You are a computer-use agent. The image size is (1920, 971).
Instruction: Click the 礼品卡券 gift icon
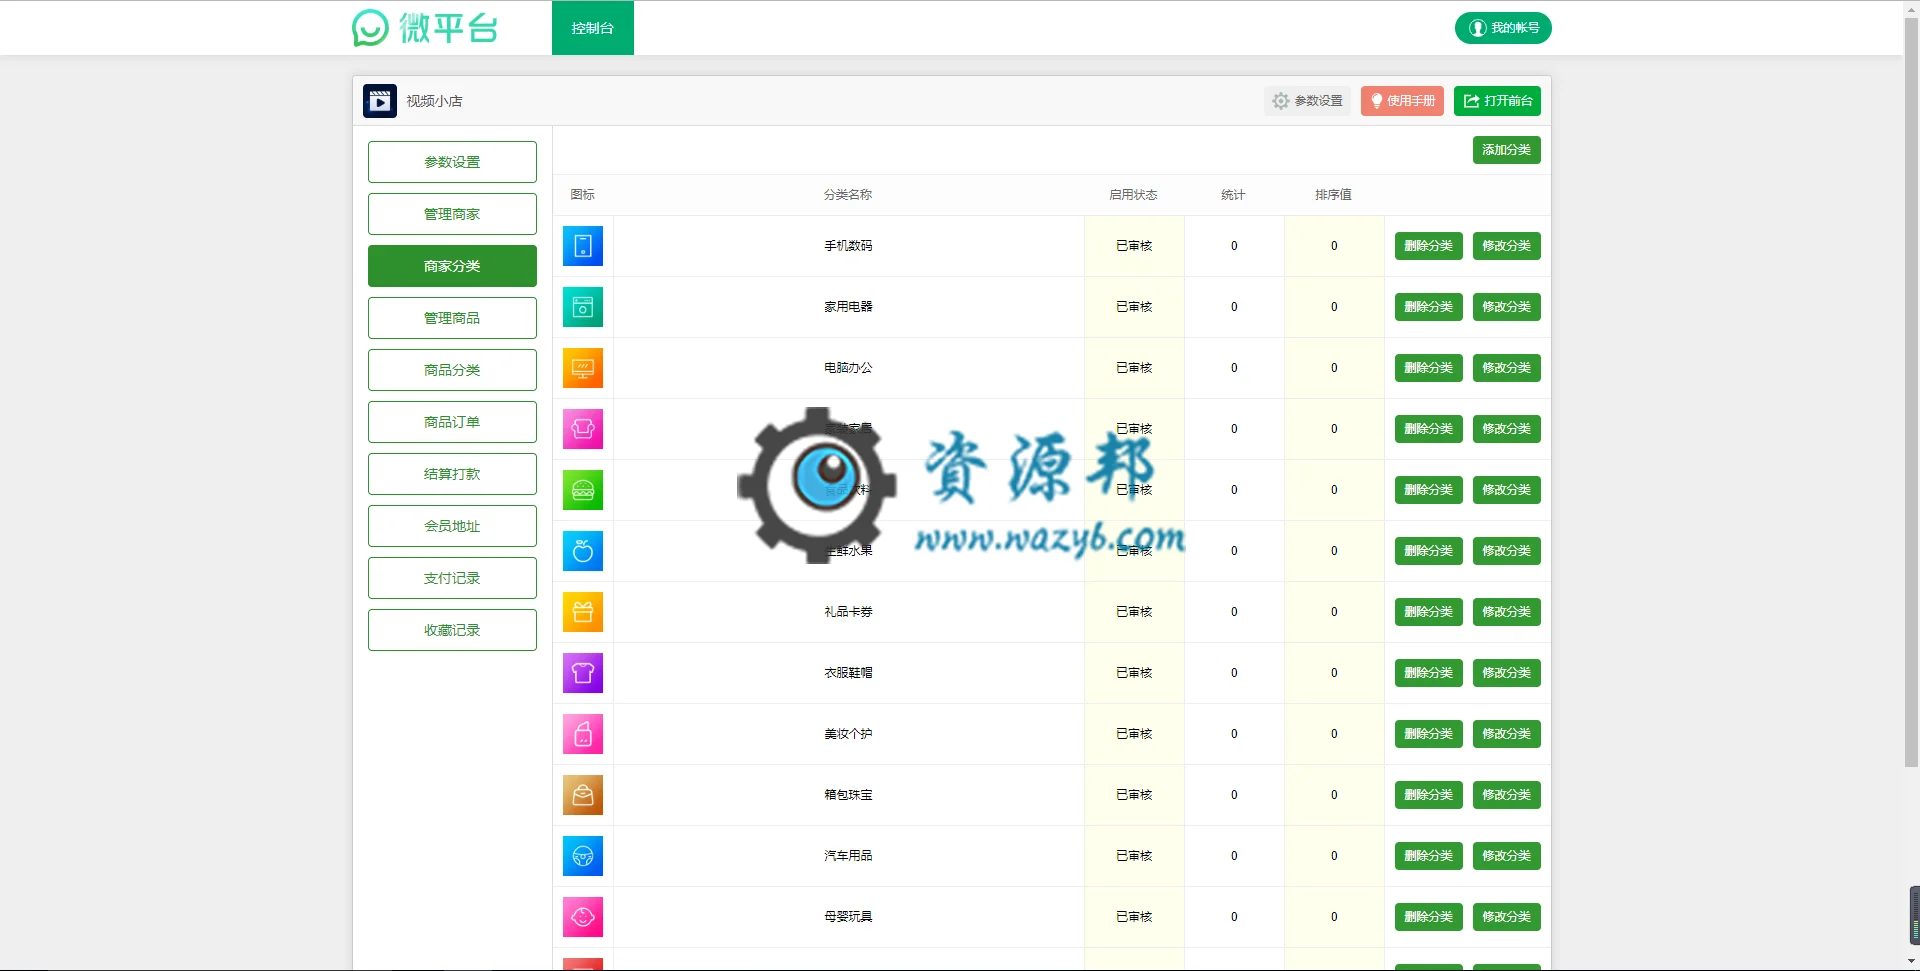(583, 612)
